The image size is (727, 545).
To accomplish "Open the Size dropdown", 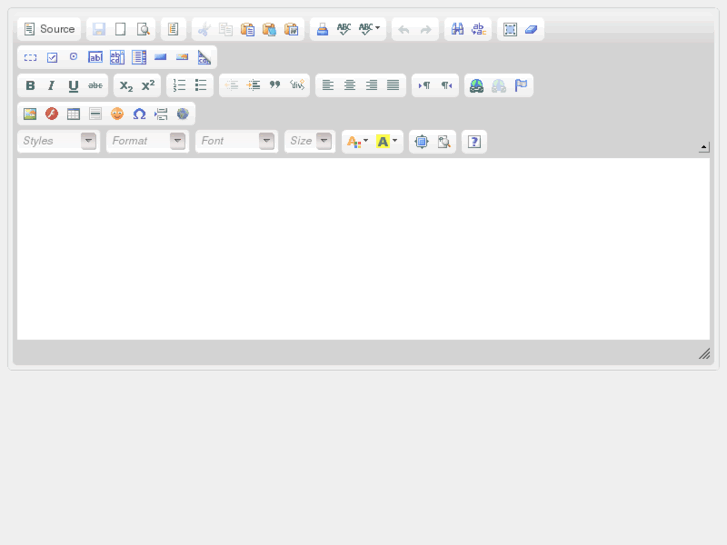I will [x=310, y=141].
